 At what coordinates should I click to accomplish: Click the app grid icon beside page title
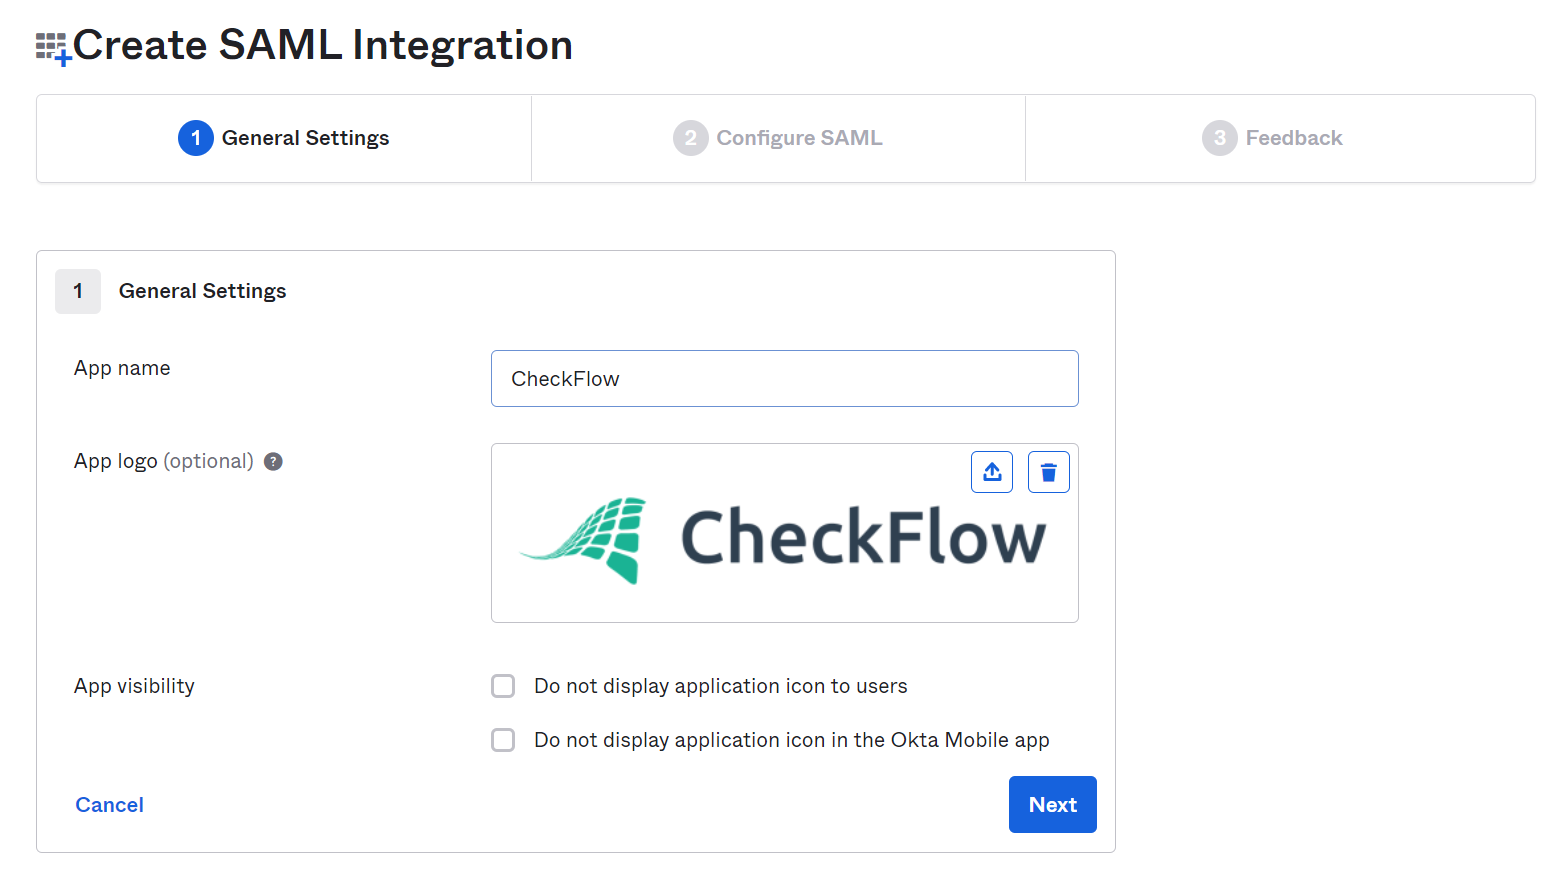tap(53, 48)
